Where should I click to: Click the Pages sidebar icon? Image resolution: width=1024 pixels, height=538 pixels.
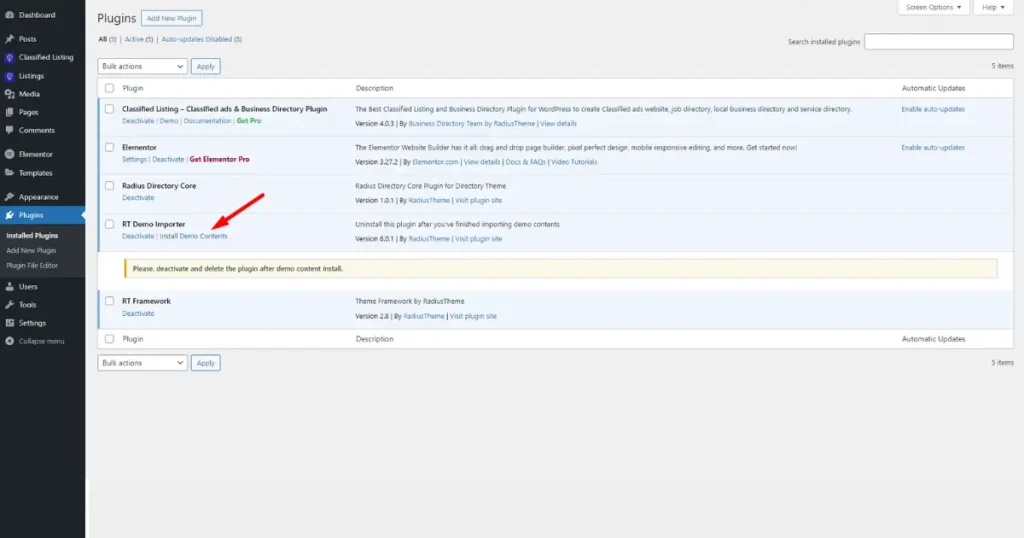coord(9,112)
